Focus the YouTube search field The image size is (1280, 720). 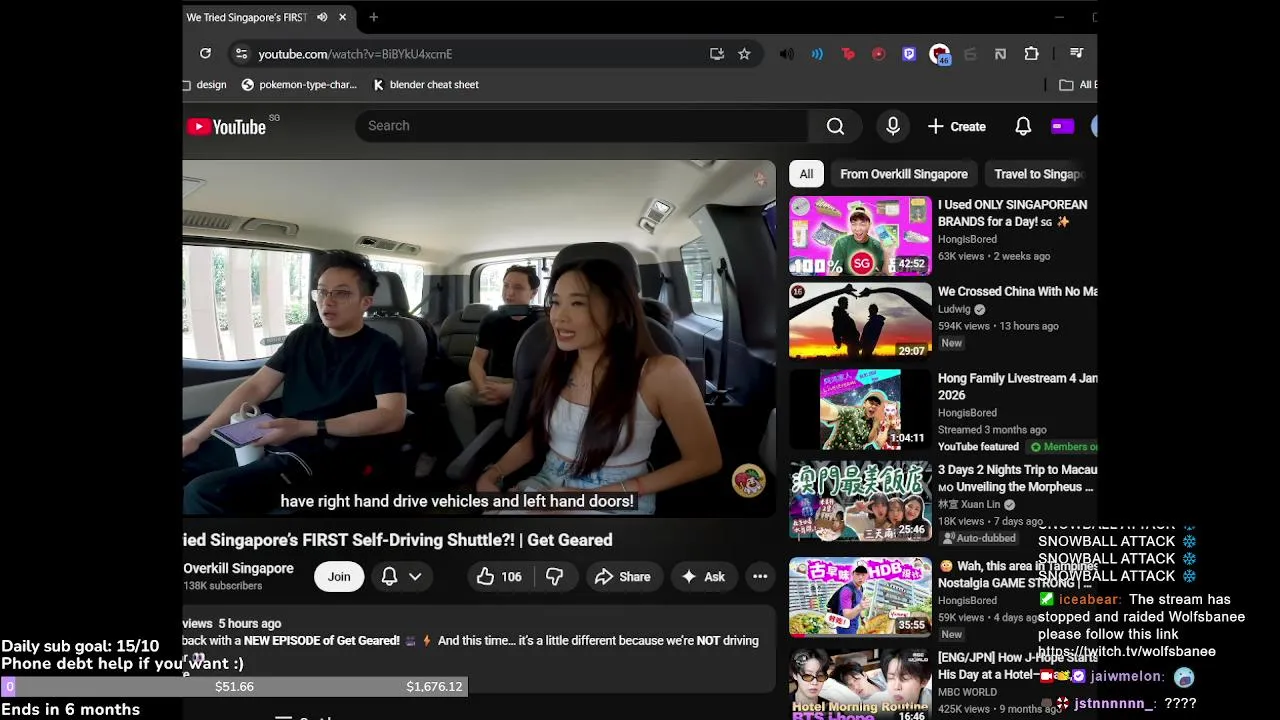580,126
